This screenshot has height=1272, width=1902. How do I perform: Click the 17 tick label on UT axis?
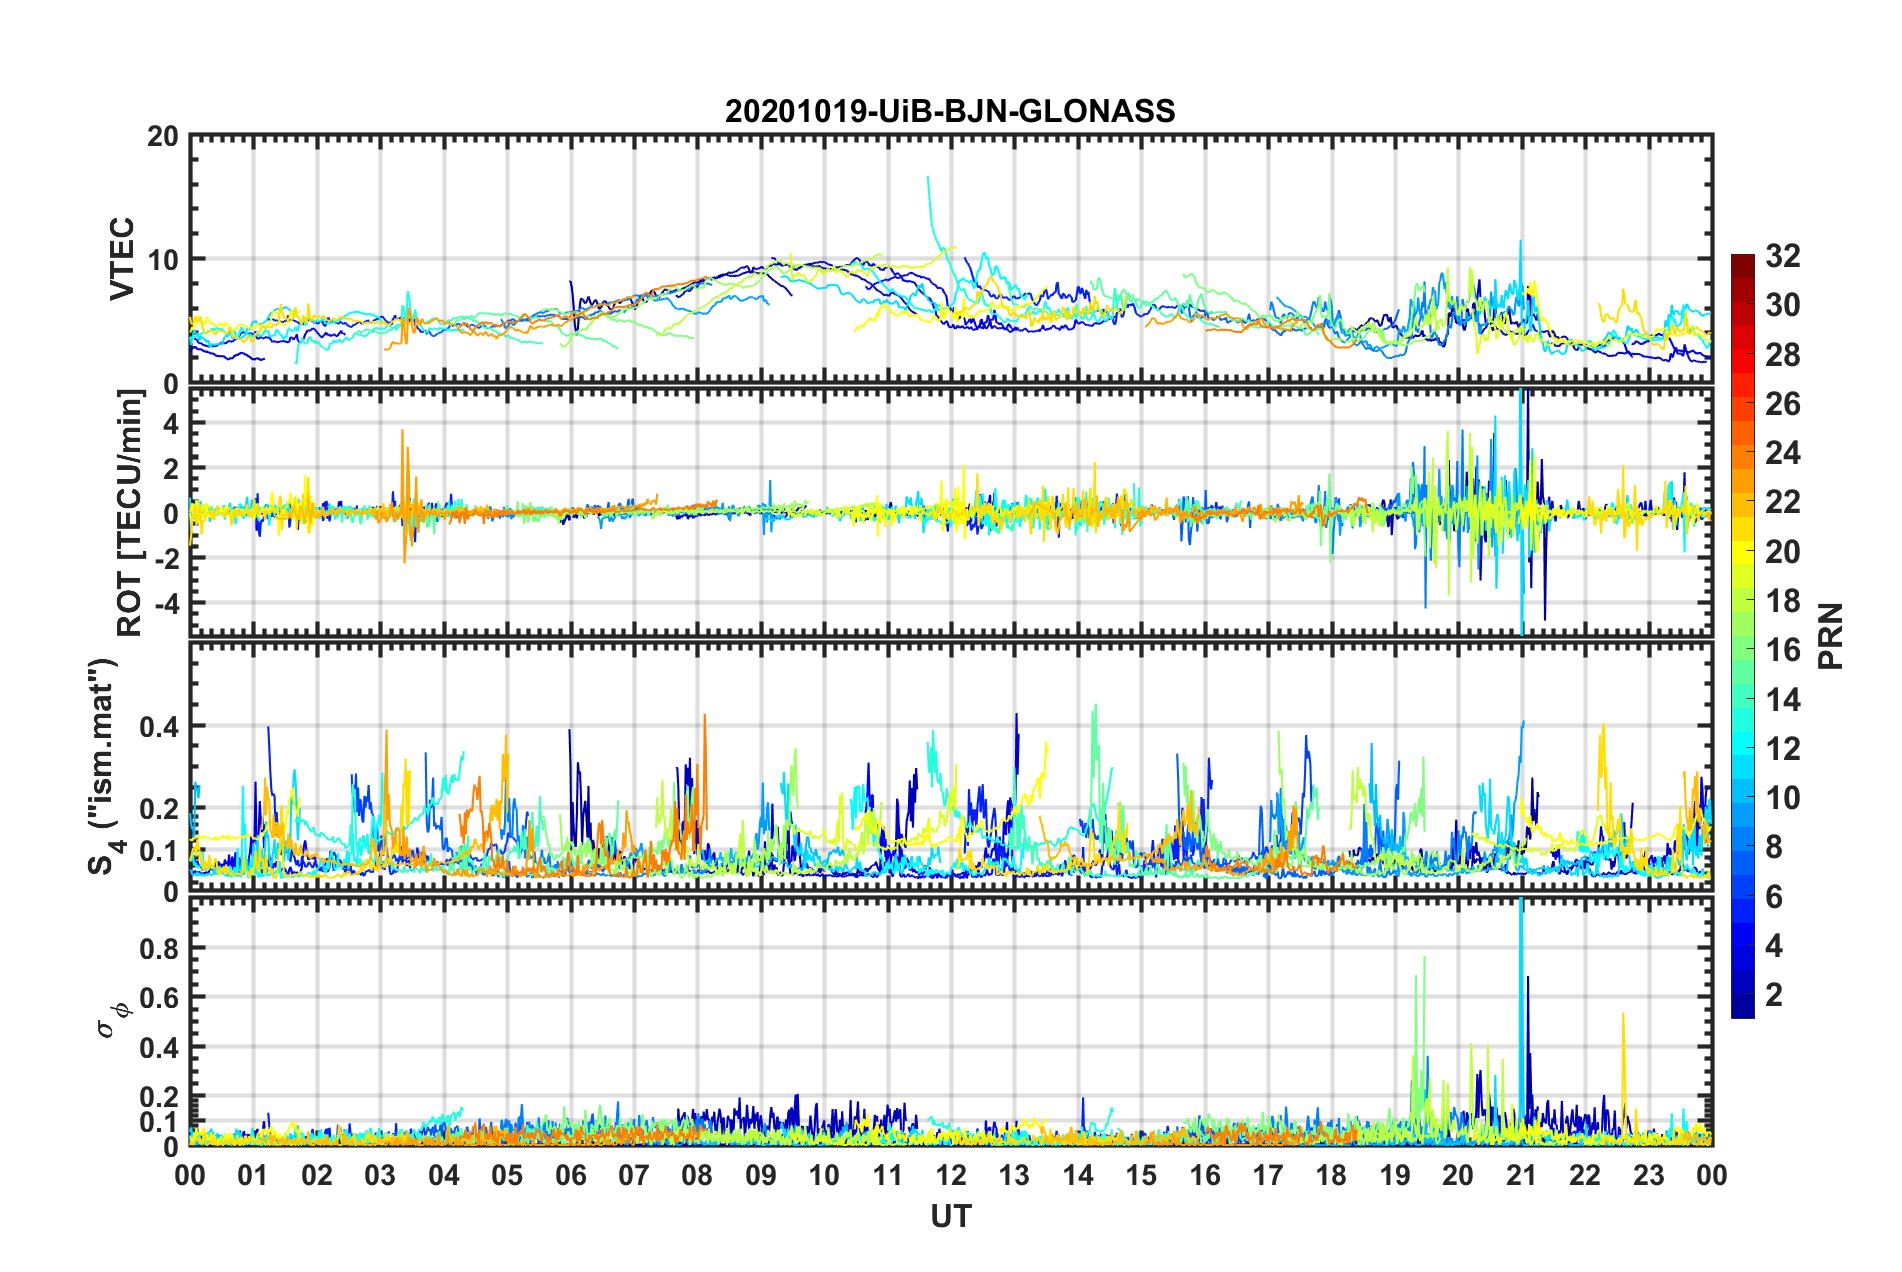pos(1268,1175)
